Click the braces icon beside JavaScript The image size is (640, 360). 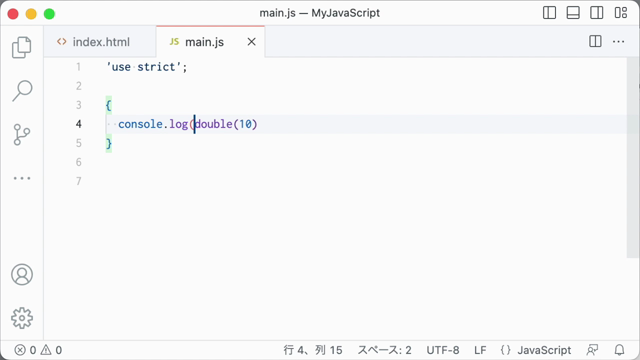tap(505, 350)
